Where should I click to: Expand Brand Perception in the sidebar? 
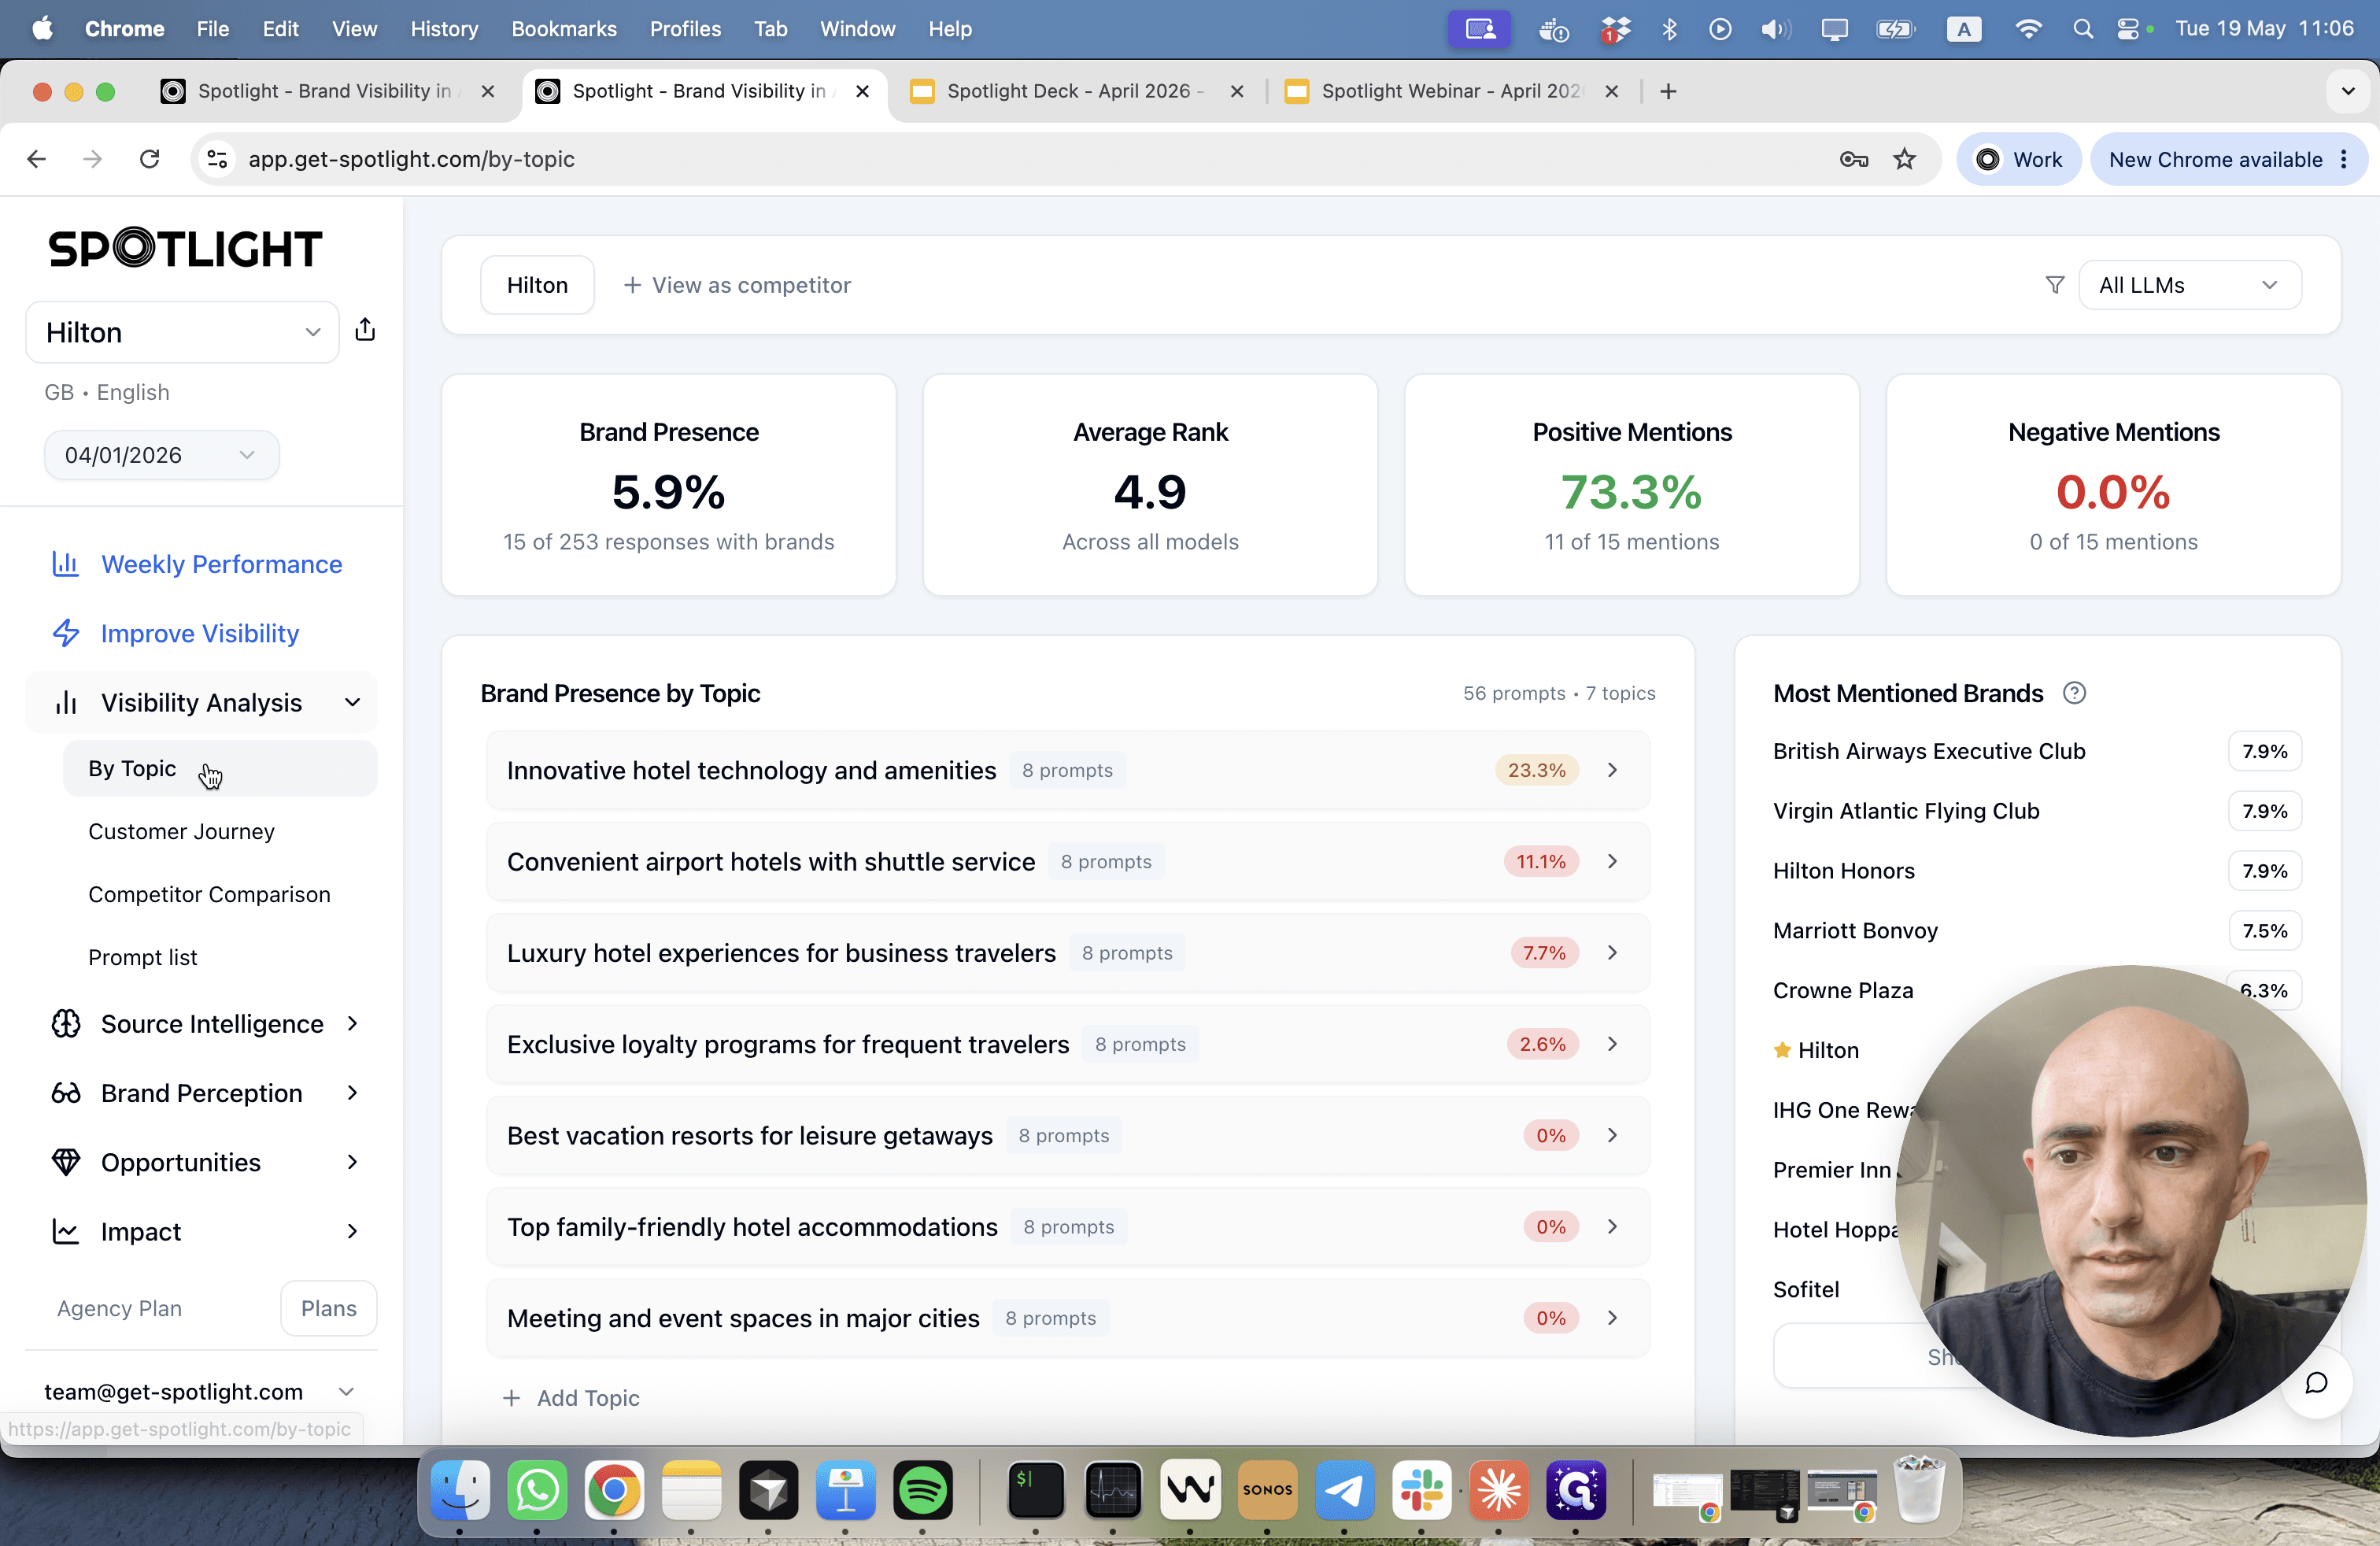(201, 1092)
